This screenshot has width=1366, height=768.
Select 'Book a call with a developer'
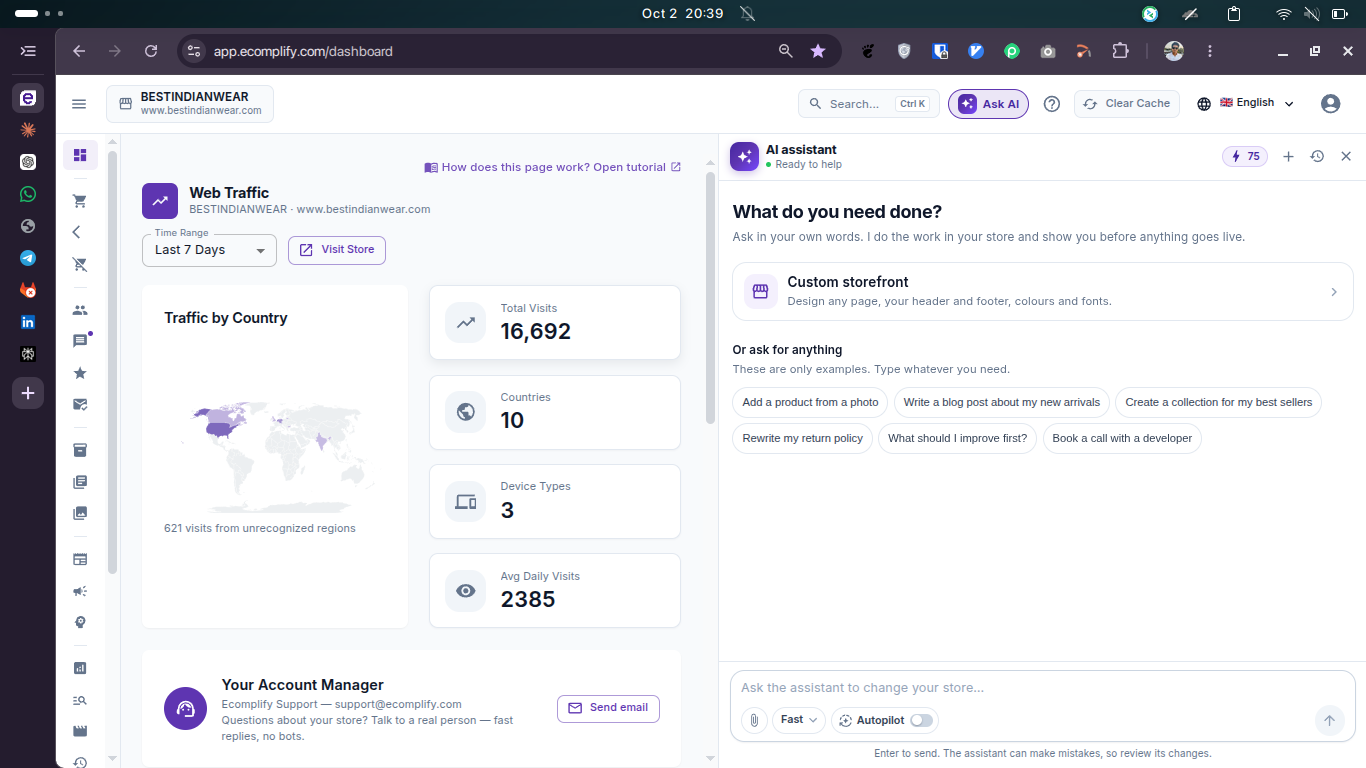1122,438
